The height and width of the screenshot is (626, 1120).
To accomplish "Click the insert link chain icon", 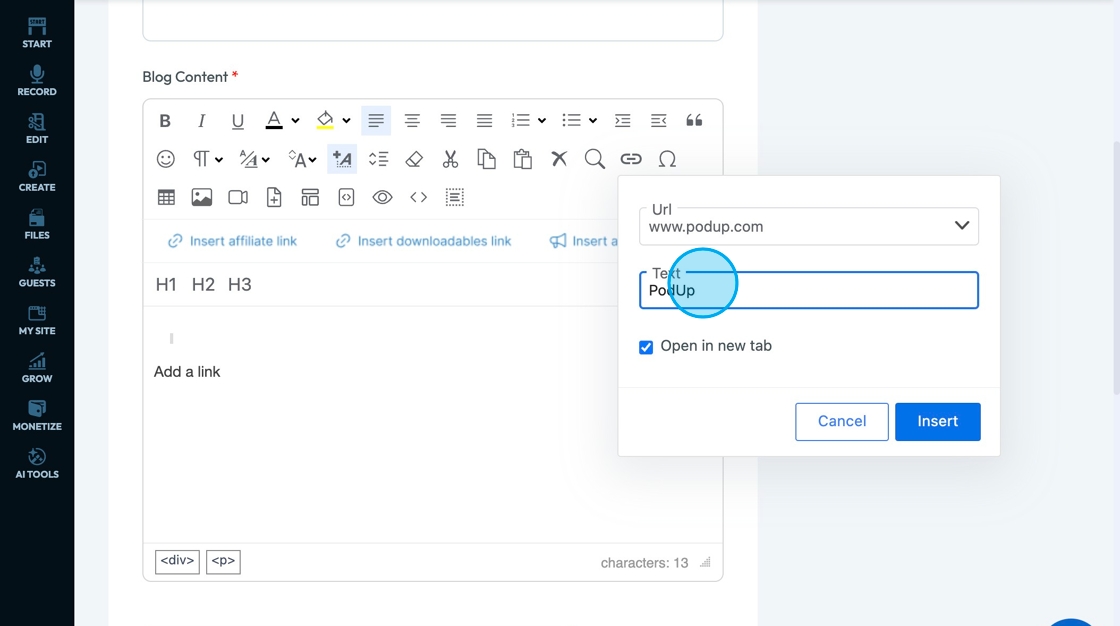I will (x=631, y=159).
